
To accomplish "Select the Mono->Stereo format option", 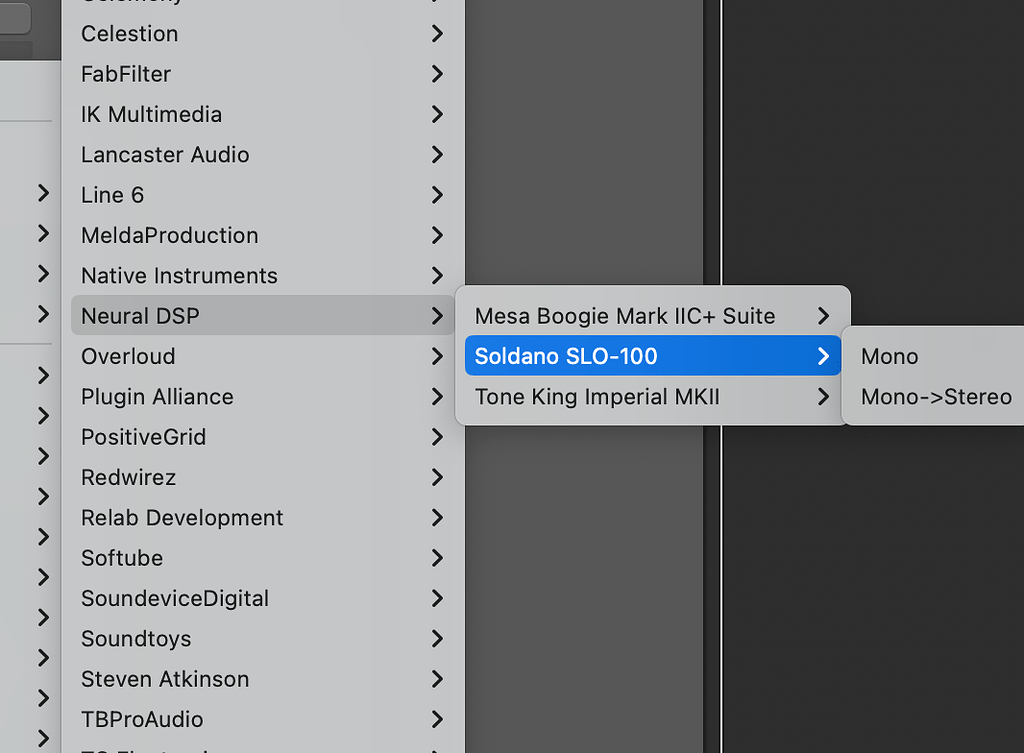I will tap(936, 397).
